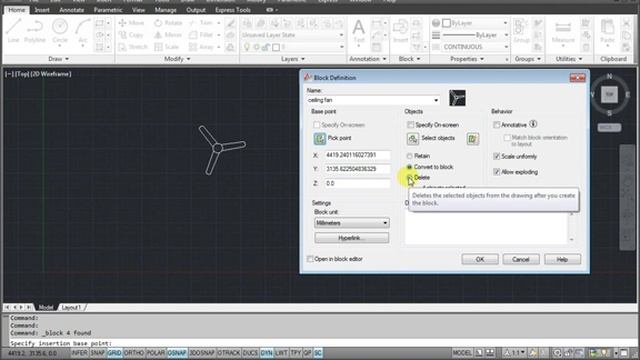
Task: Choose the Array command
Action: [201, 47]
